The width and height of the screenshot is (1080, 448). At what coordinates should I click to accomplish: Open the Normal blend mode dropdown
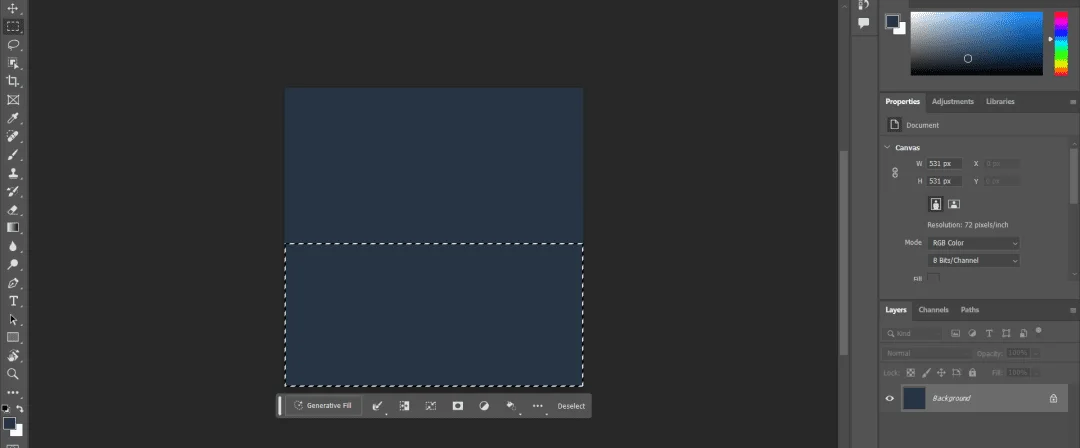pyautogui.click(x=926, y=354)
